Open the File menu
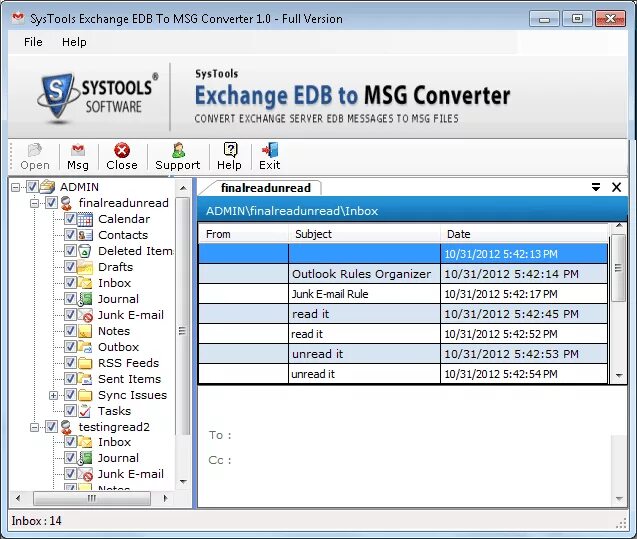Viewport: 637px width, 539px height. tap(33, 42)
